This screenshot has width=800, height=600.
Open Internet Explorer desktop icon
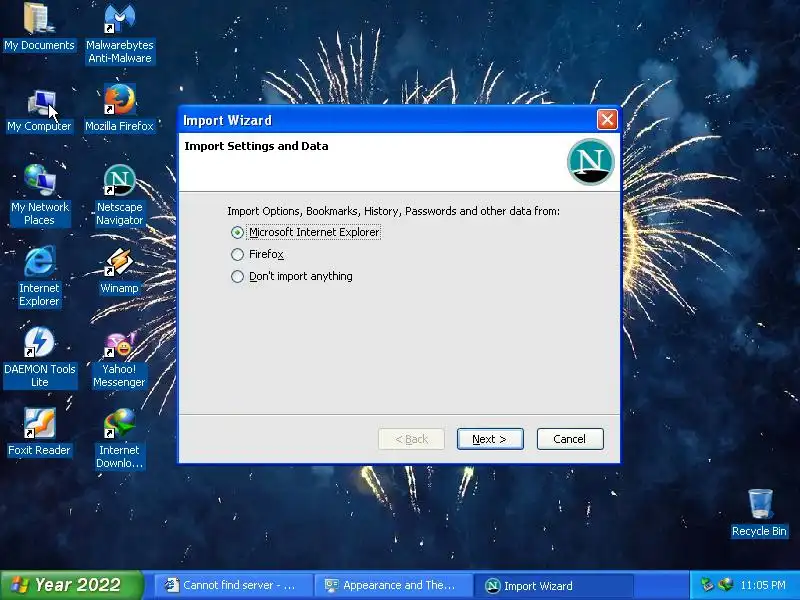click(x=39, y=276)
